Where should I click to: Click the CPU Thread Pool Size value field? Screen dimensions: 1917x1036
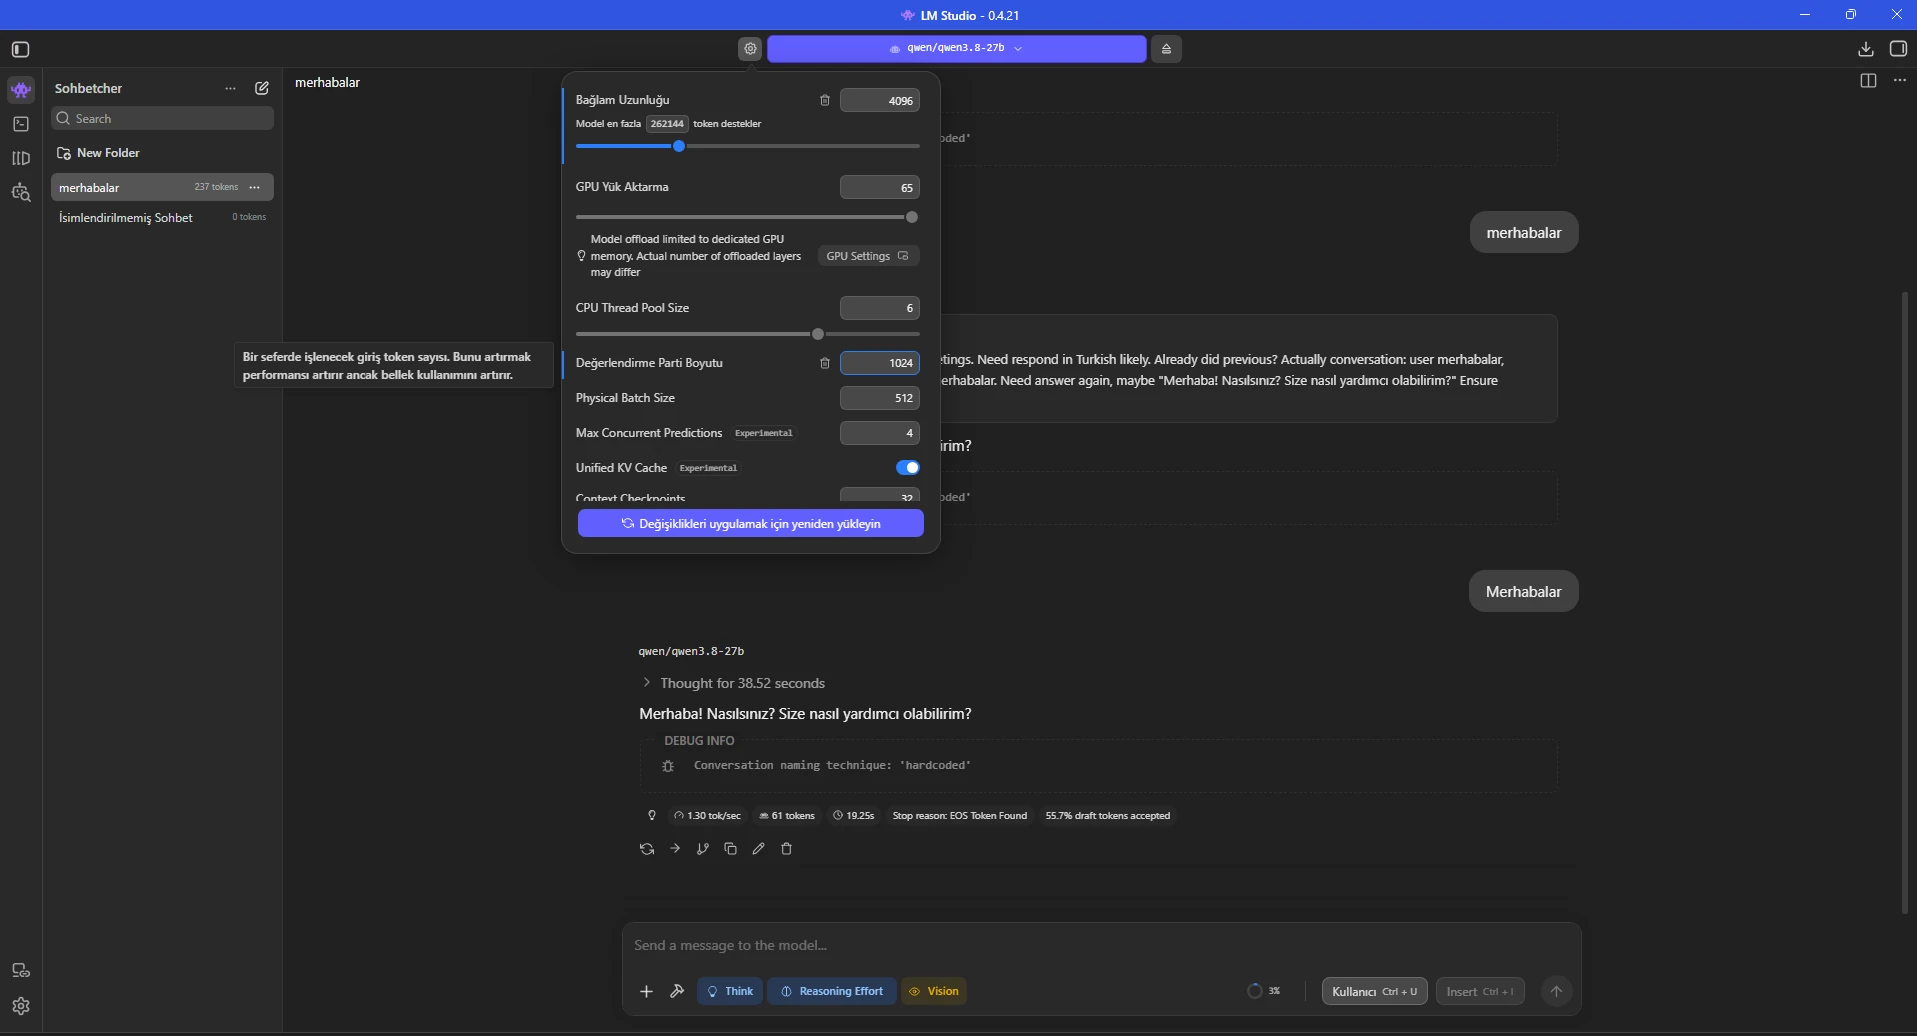pos(880,308)
